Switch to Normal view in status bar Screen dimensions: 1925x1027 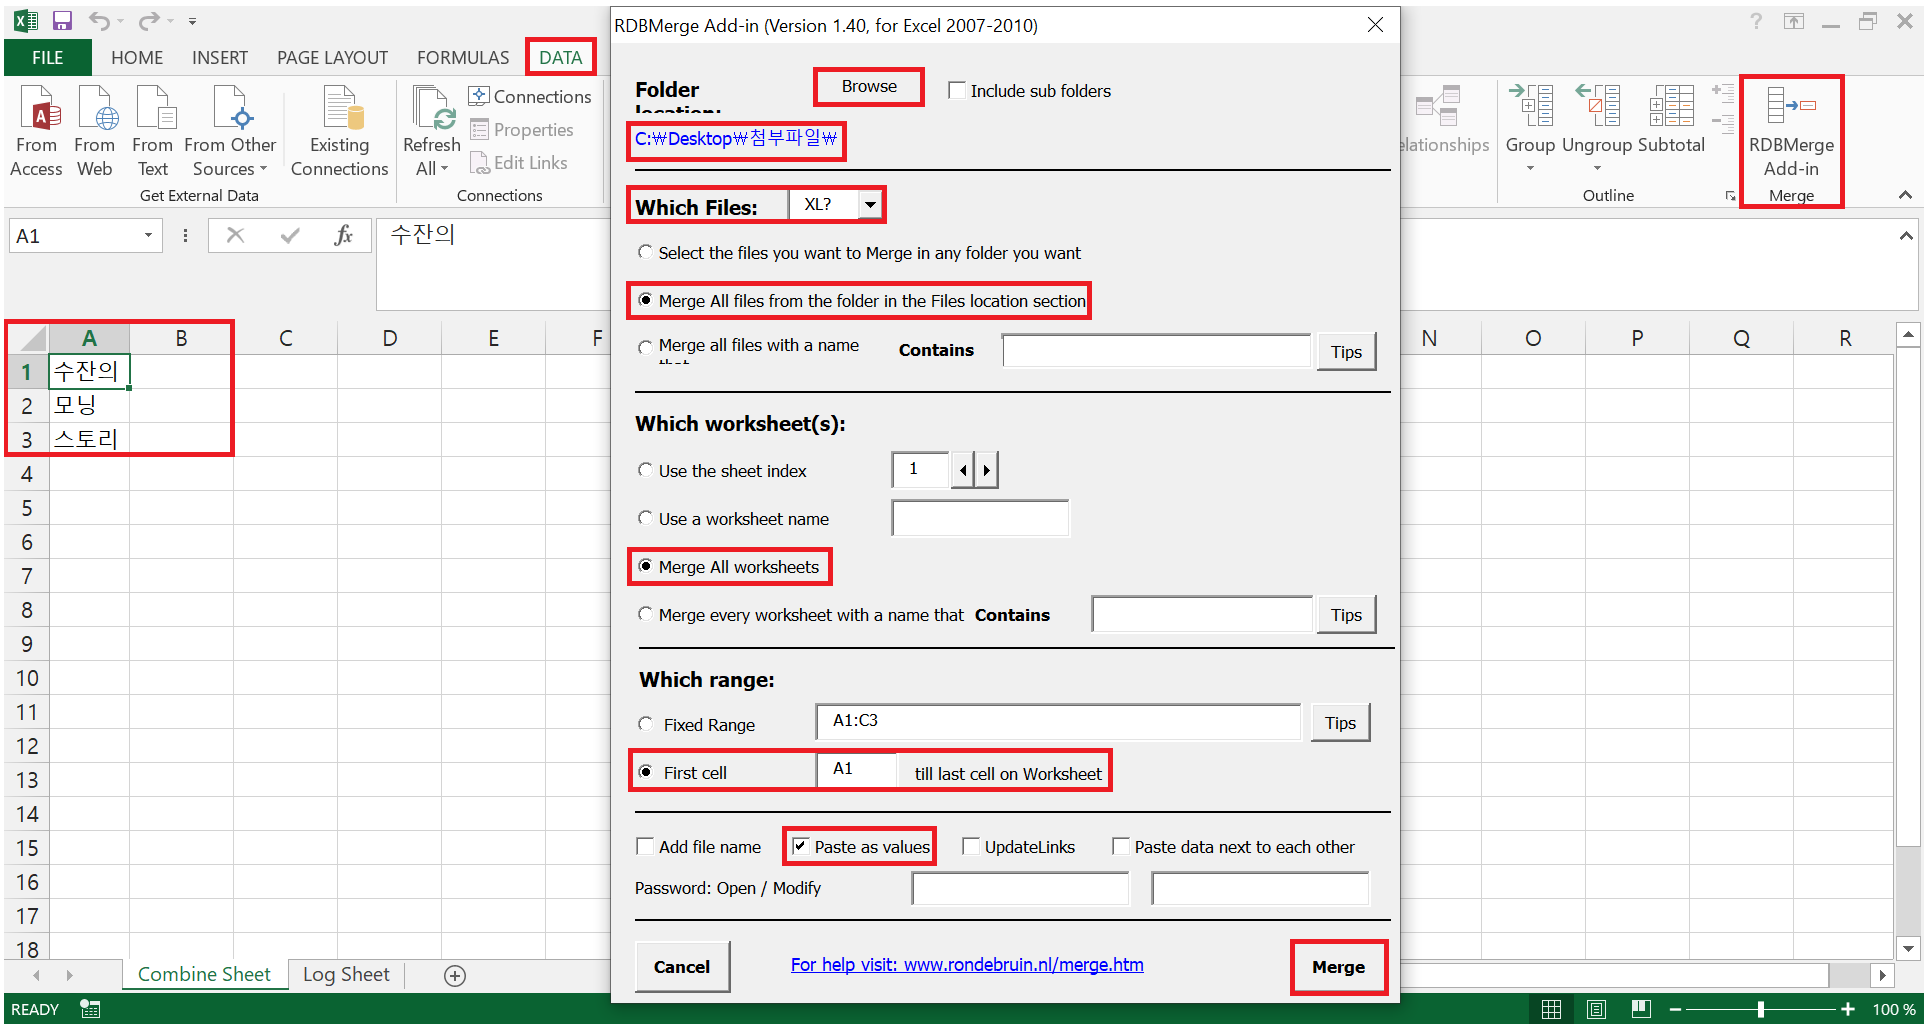pyautogui.click(x=1551, y=1009)
